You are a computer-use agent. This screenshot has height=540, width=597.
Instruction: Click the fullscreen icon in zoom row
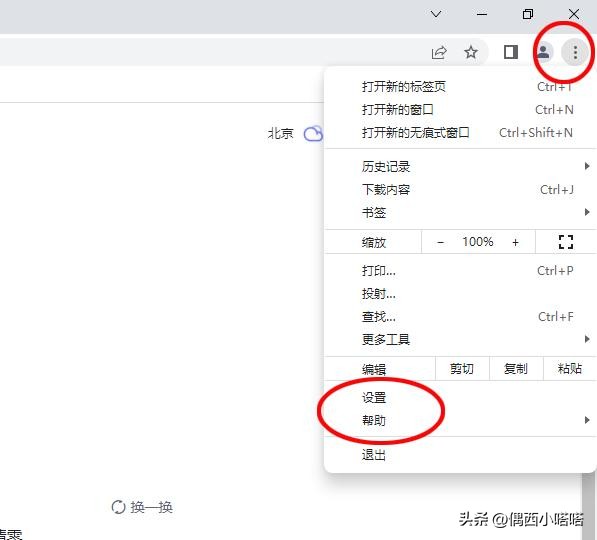[x=566, y=242]
